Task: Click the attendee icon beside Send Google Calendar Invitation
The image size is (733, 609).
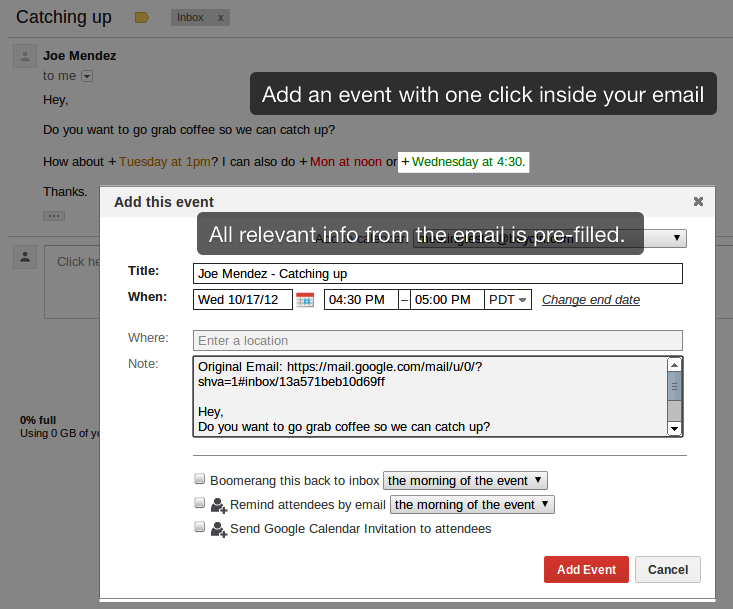Action: pos(218,529)
